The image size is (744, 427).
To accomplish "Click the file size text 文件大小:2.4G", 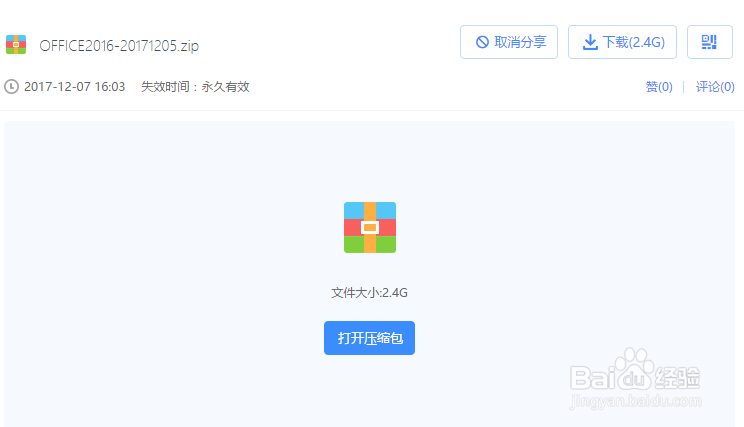I will point(369,293).
